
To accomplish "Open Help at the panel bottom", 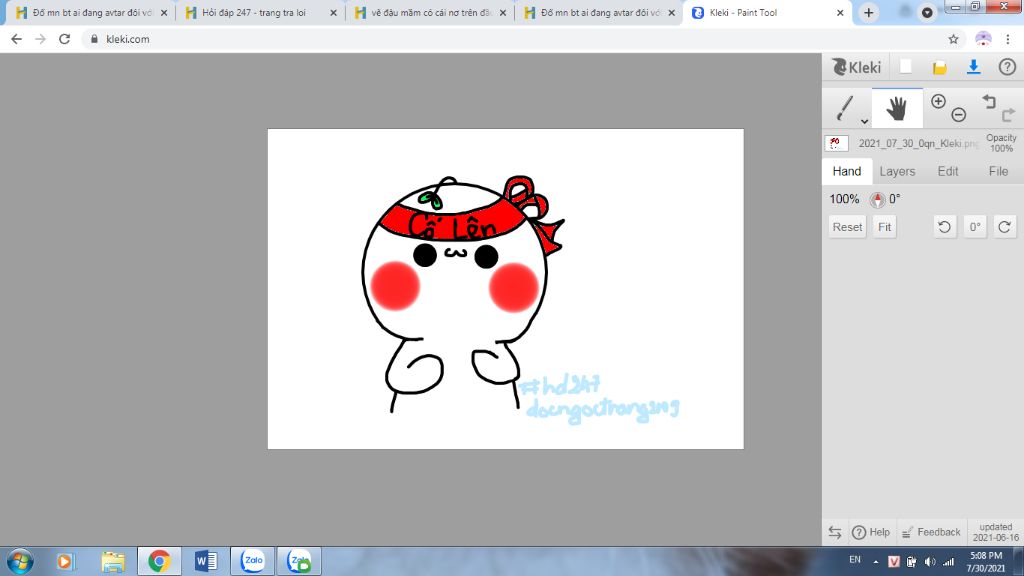I will coord(871,532).
